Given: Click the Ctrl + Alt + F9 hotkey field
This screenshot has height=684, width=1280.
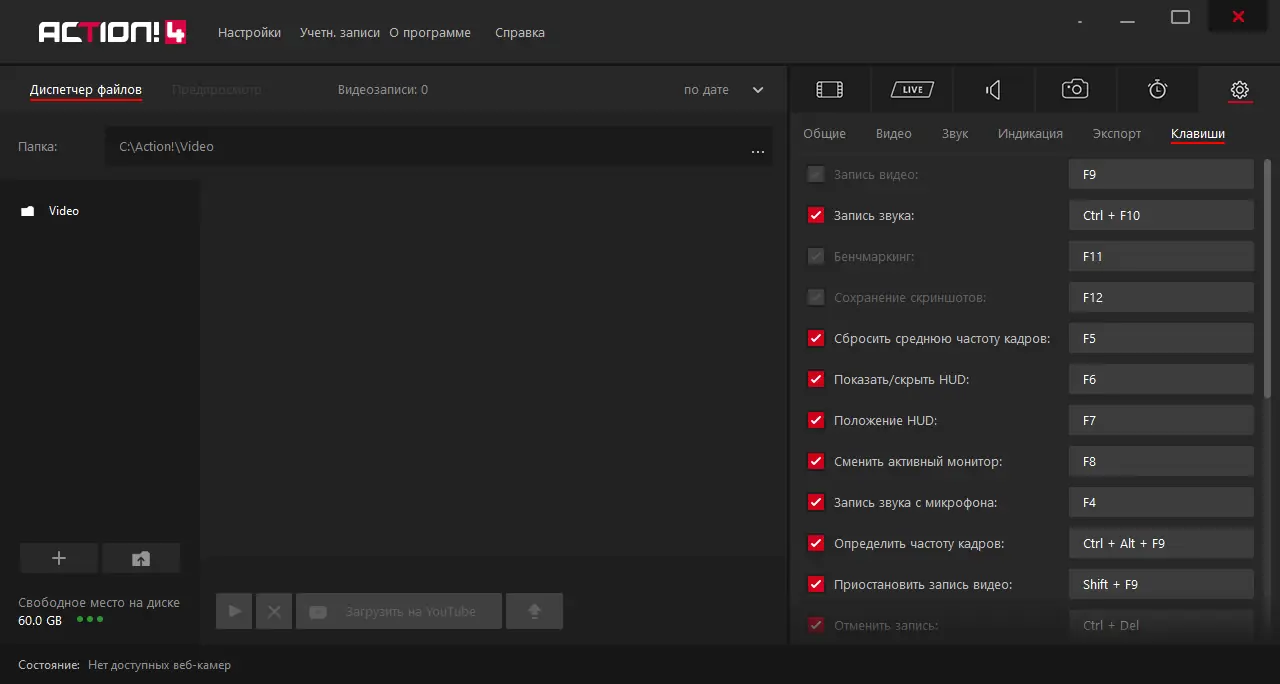Looking at the screenshot, I should tap(1161, 543).
